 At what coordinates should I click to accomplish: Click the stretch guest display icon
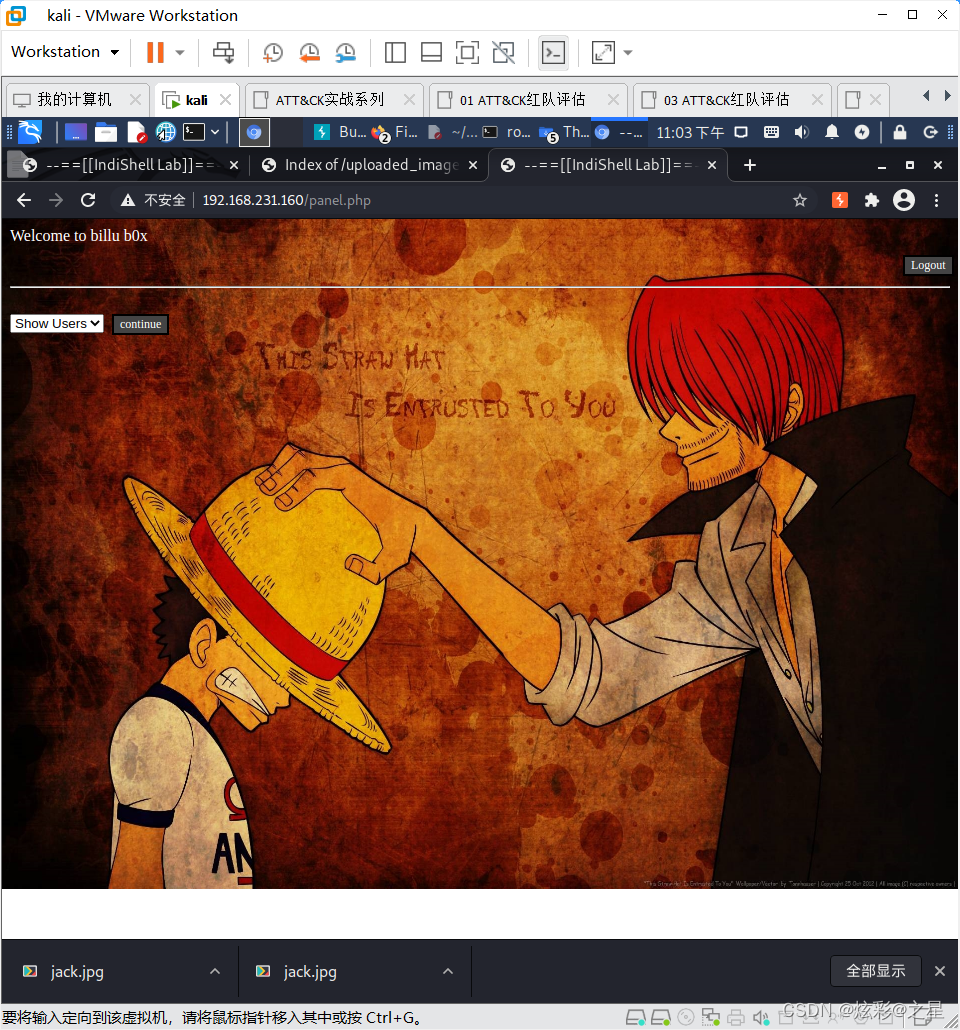click(x=603, y=53)
